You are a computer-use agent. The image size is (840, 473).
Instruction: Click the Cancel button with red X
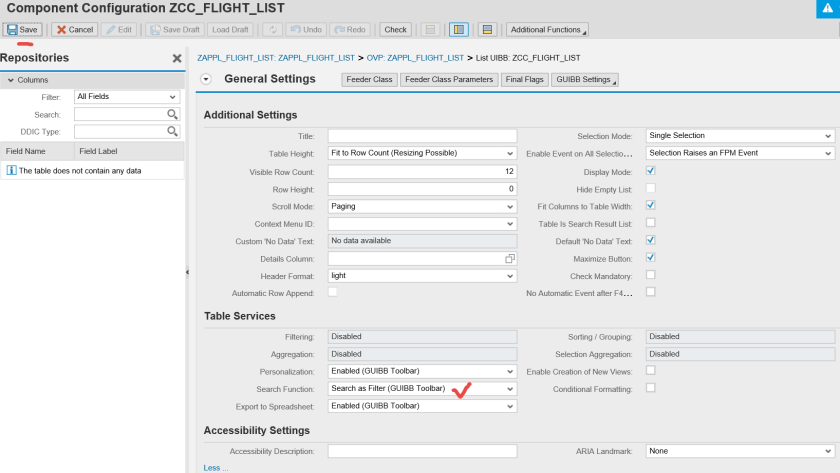point(74,30)
